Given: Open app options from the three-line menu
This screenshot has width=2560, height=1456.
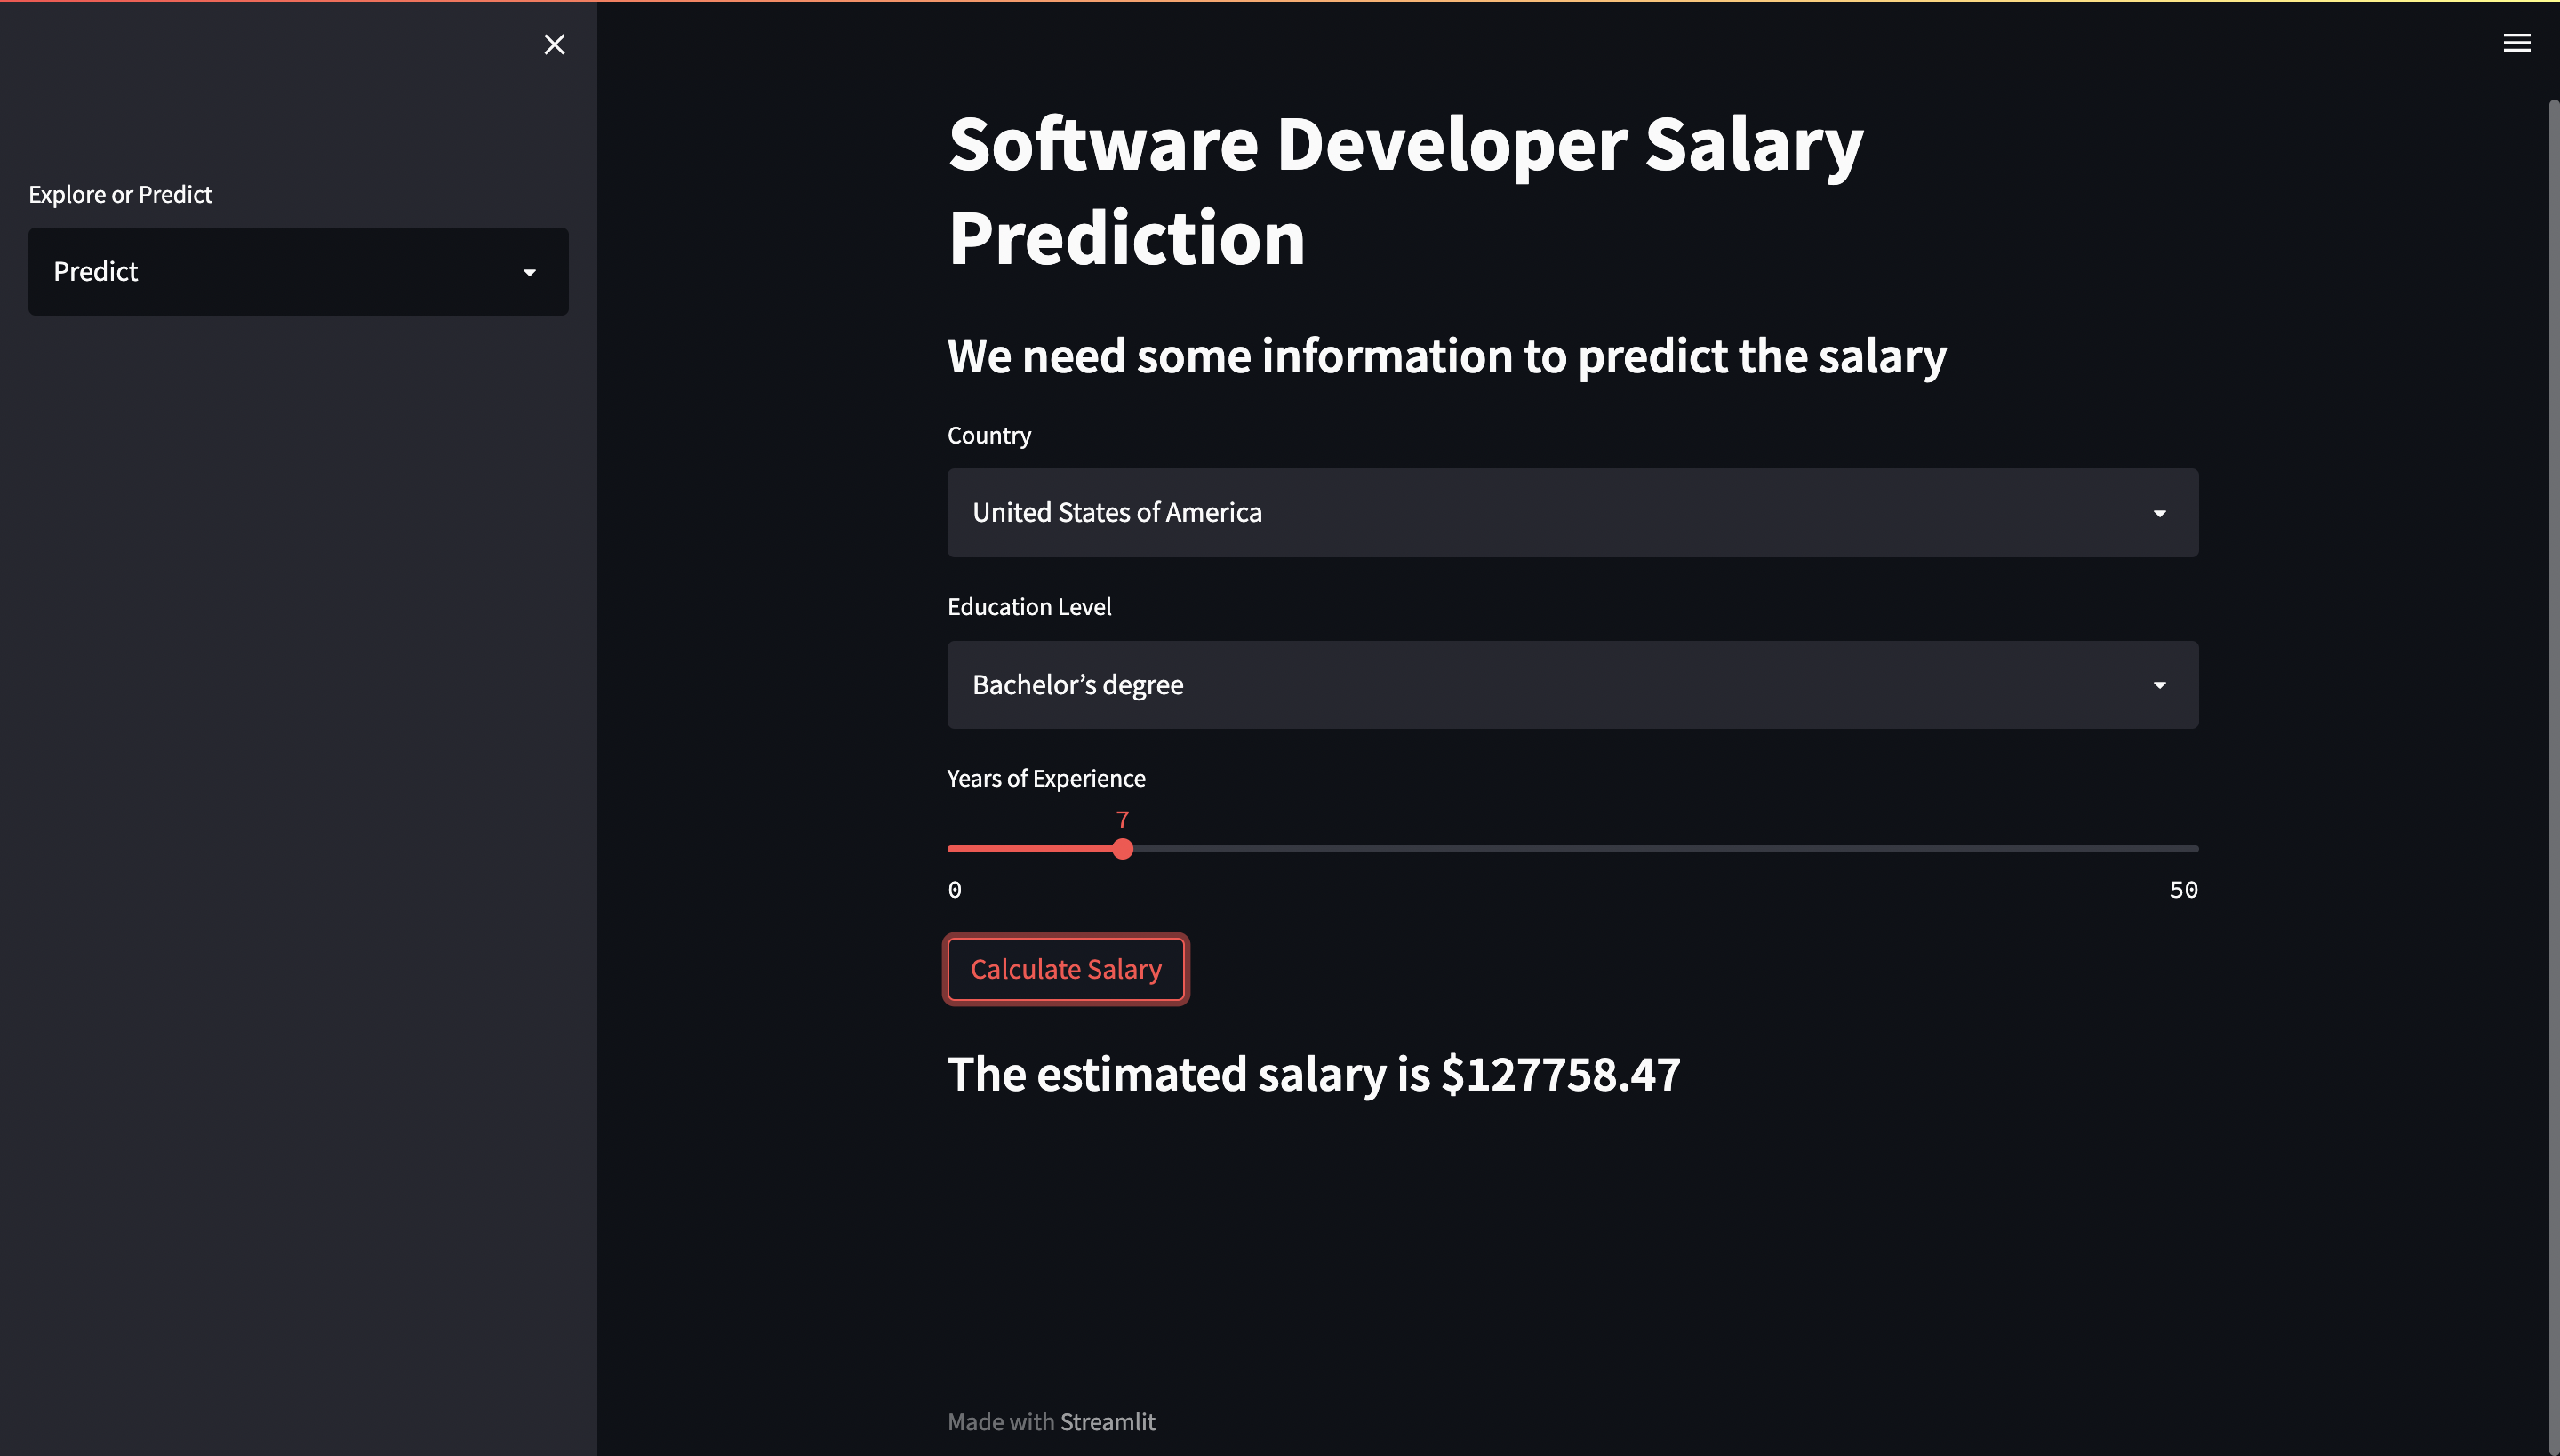Looking at the screenshot, I should [2516, 42].
